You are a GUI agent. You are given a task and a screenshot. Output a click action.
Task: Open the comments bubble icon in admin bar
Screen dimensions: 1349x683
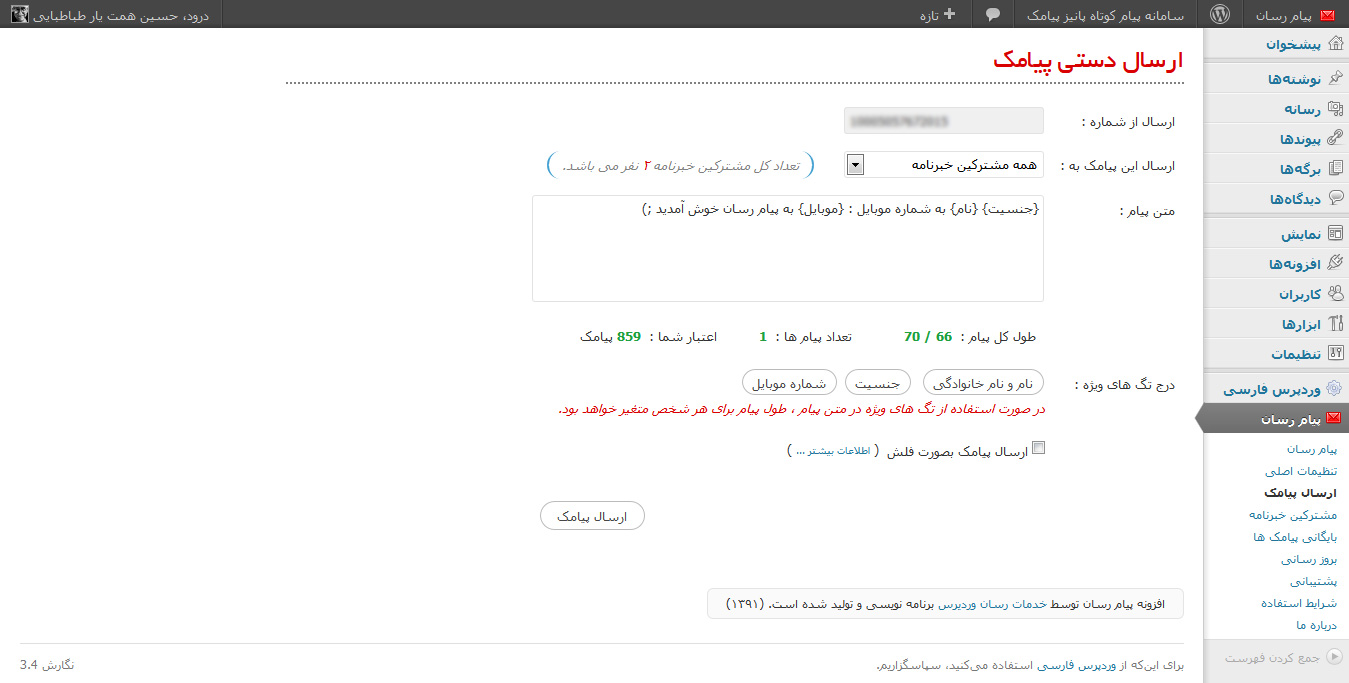click(x=993, y=14)
